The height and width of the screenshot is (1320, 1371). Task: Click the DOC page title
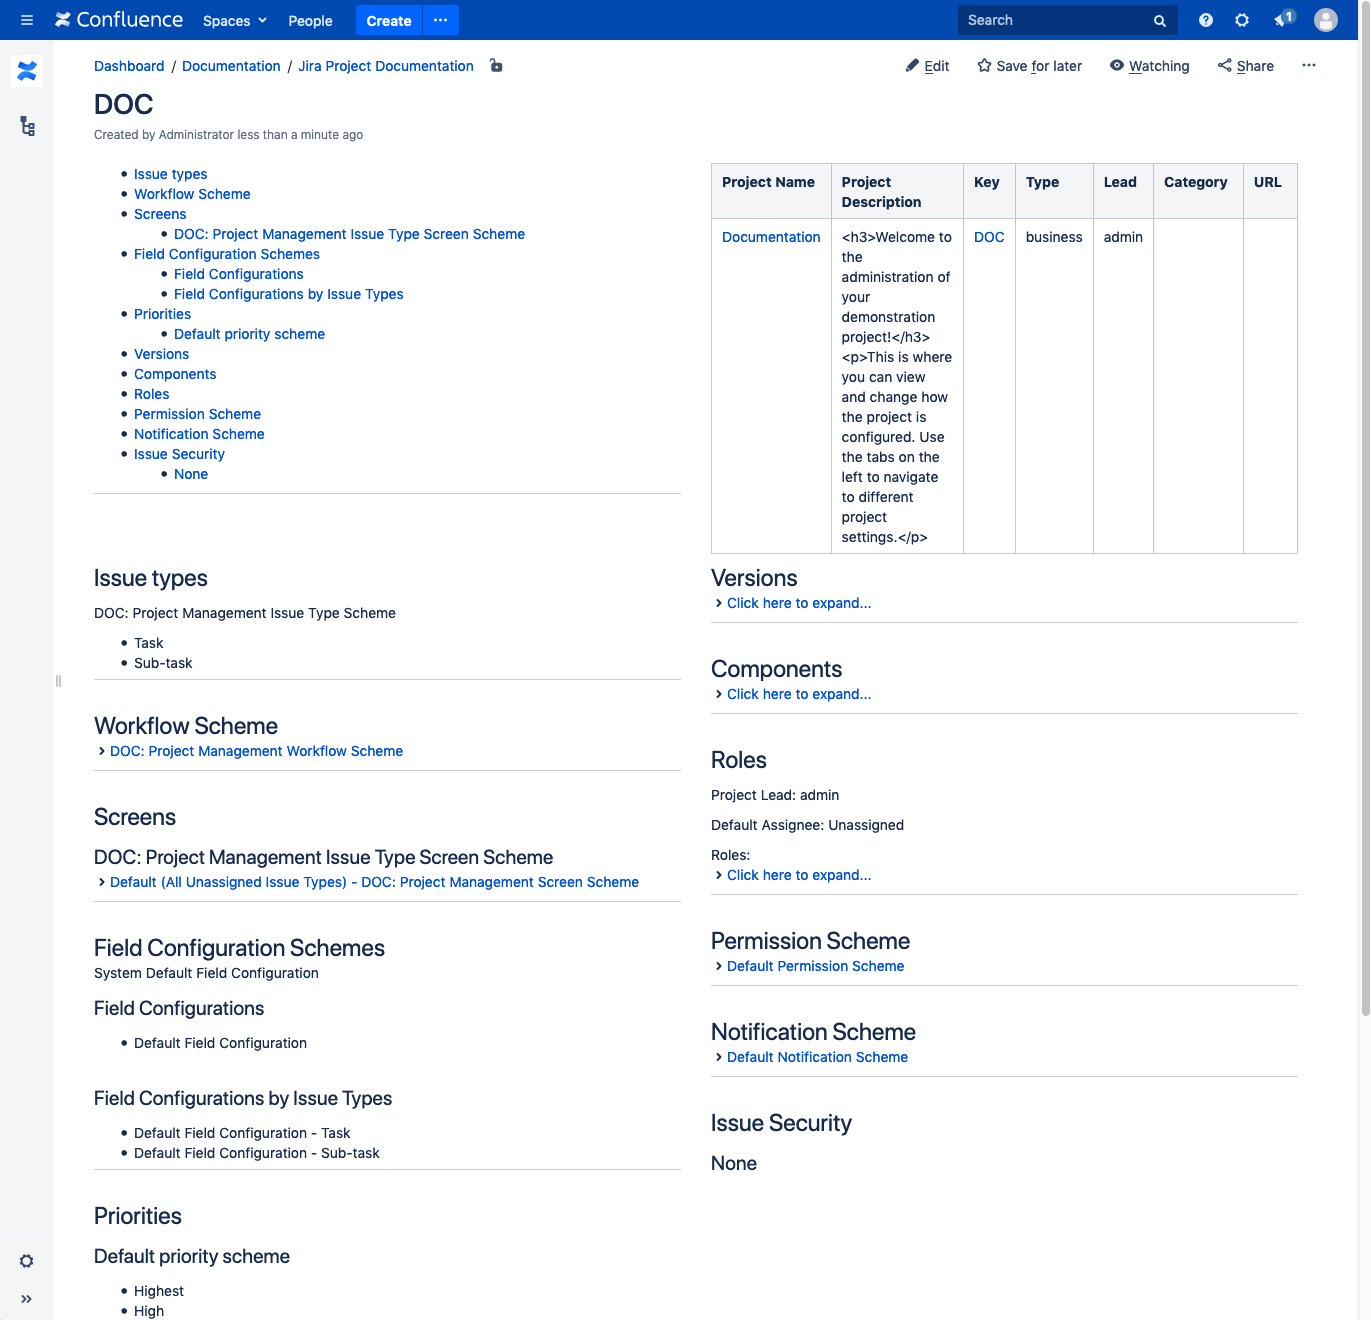click(x=124, y=105)
